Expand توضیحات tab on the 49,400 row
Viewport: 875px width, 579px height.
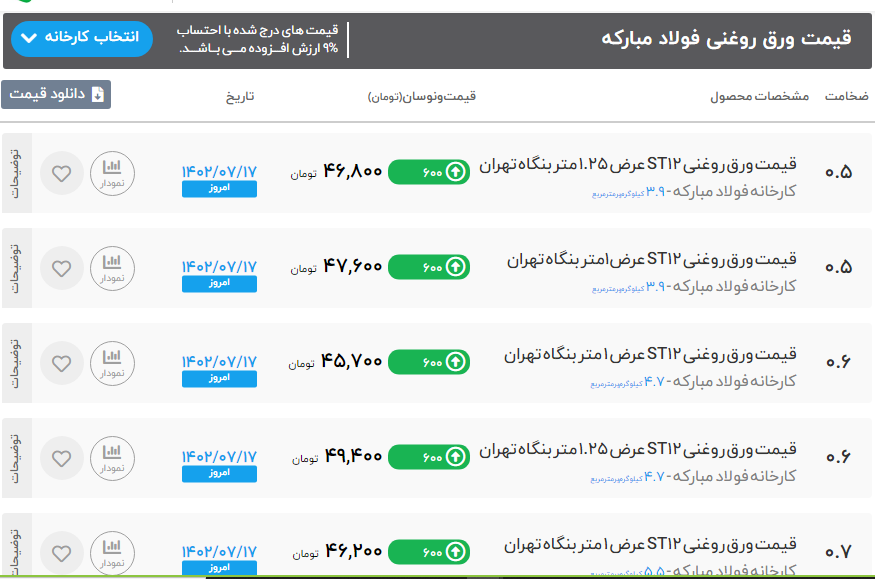click(16, 458)
